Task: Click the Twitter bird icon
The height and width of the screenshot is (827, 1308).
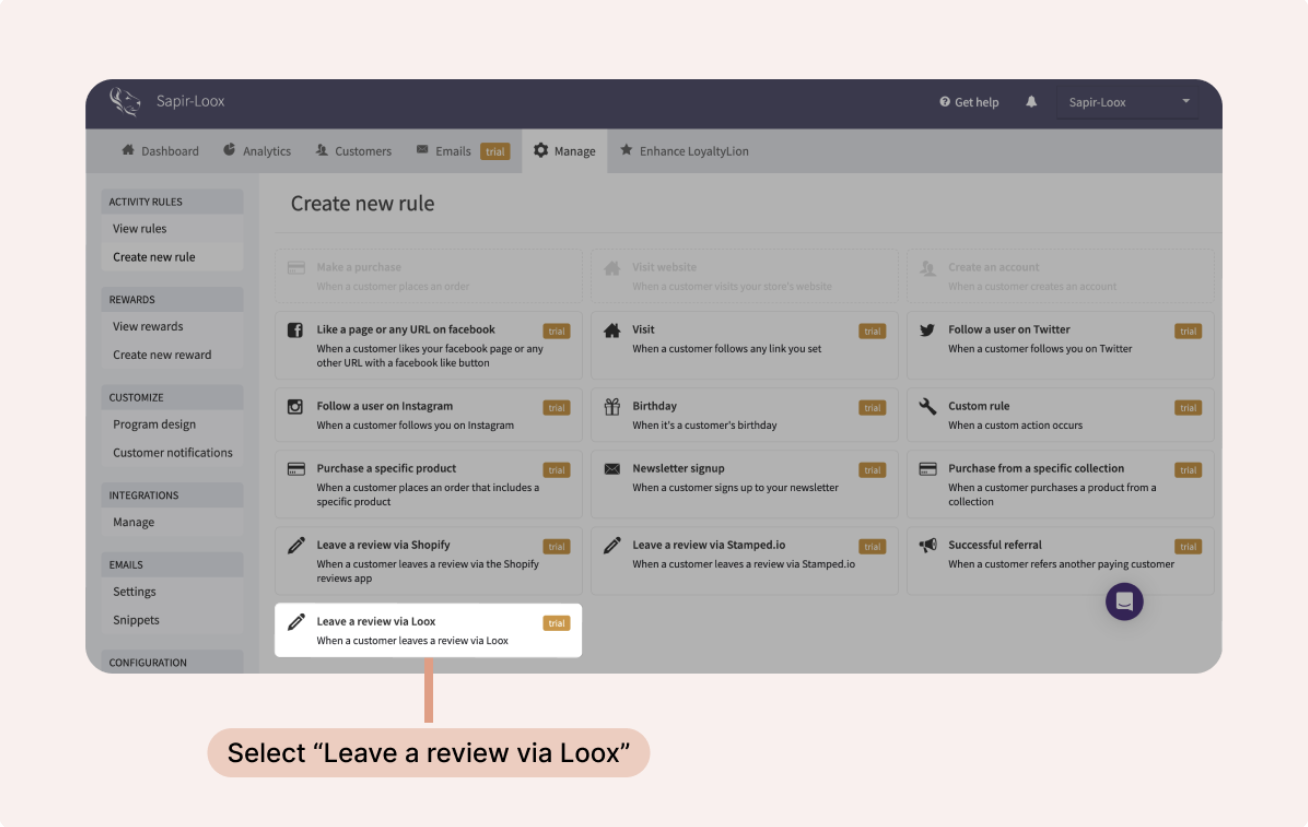Action: [927, 330]
